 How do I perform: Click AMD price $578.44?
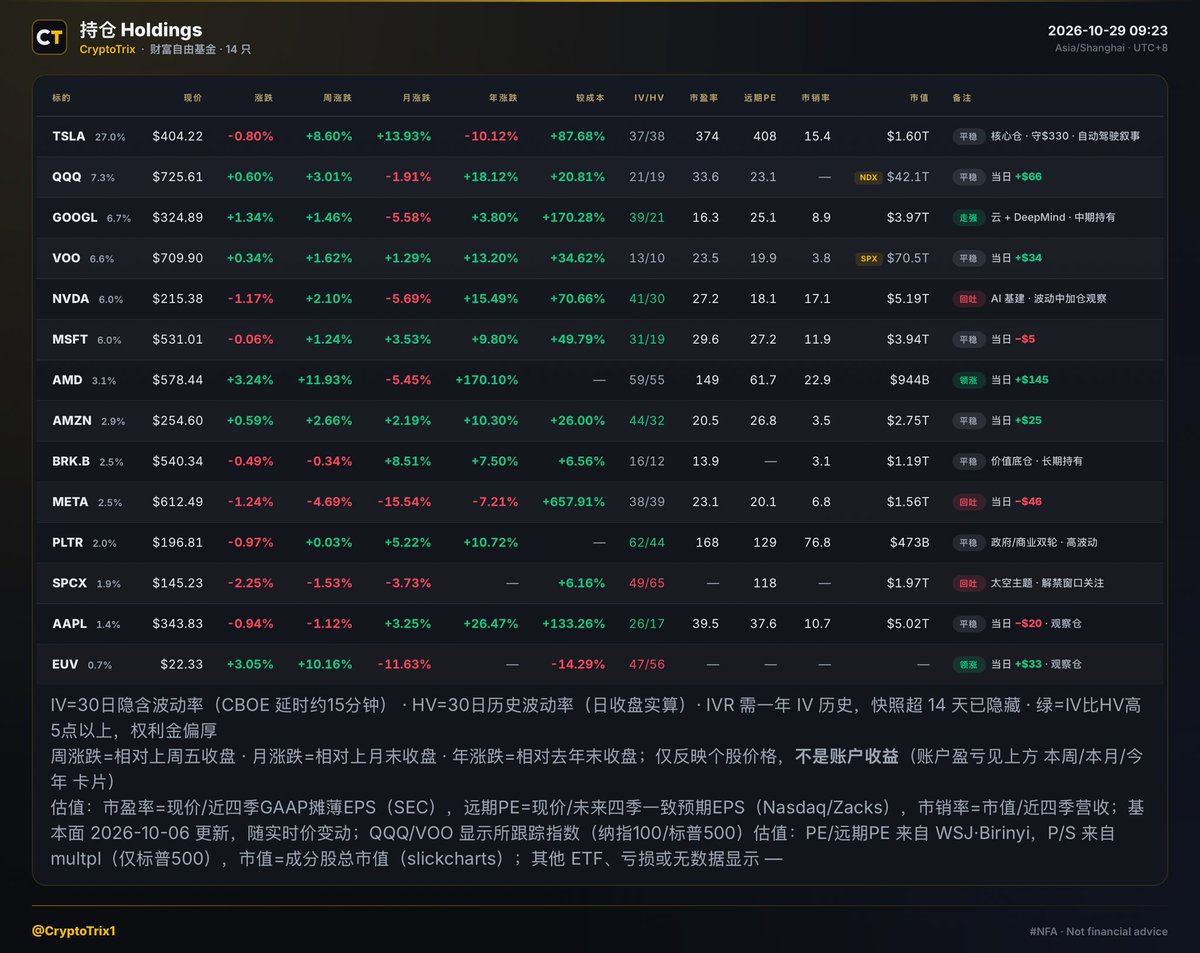tap(178, 380)
